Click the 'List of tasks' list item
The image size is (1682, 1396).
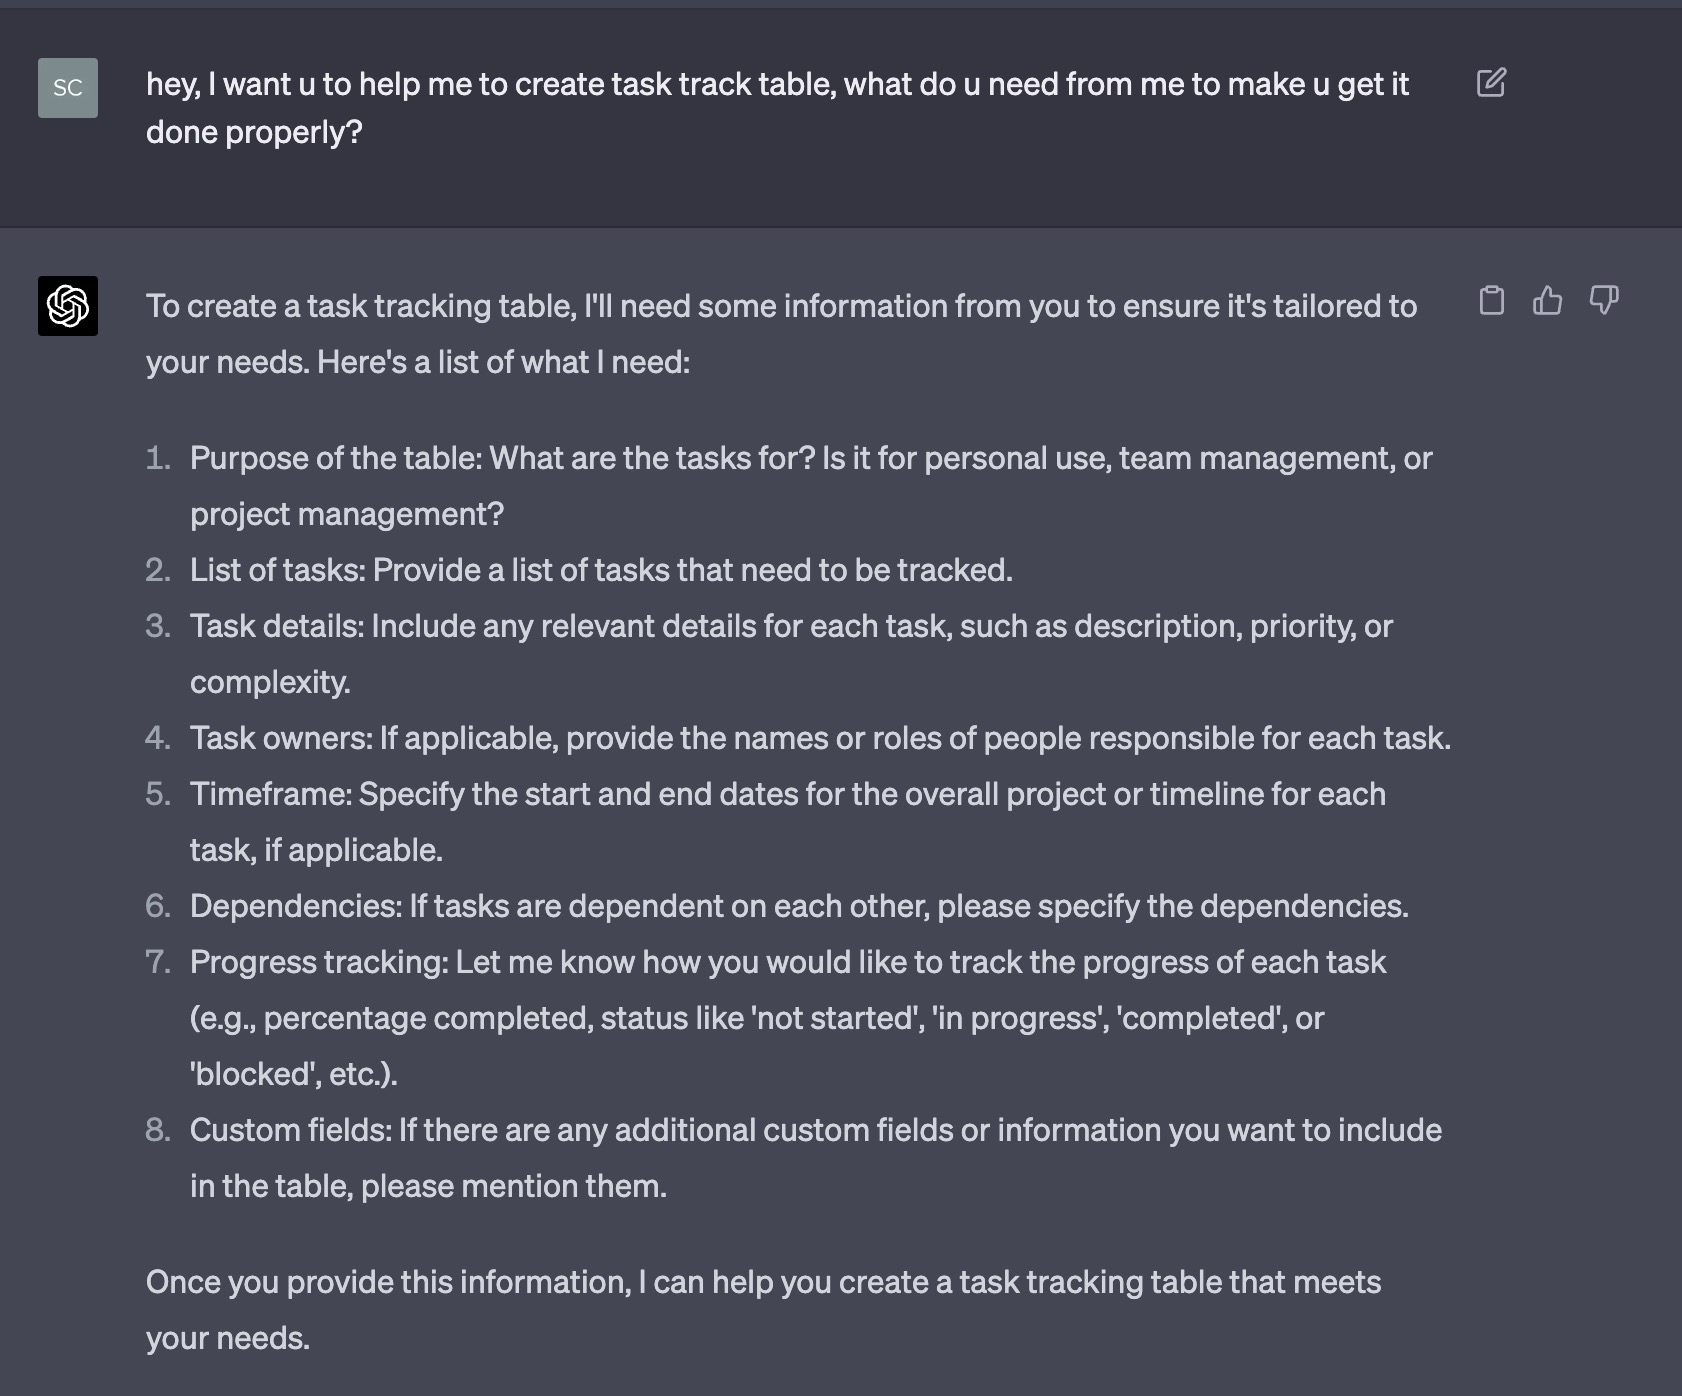(600, 570)
